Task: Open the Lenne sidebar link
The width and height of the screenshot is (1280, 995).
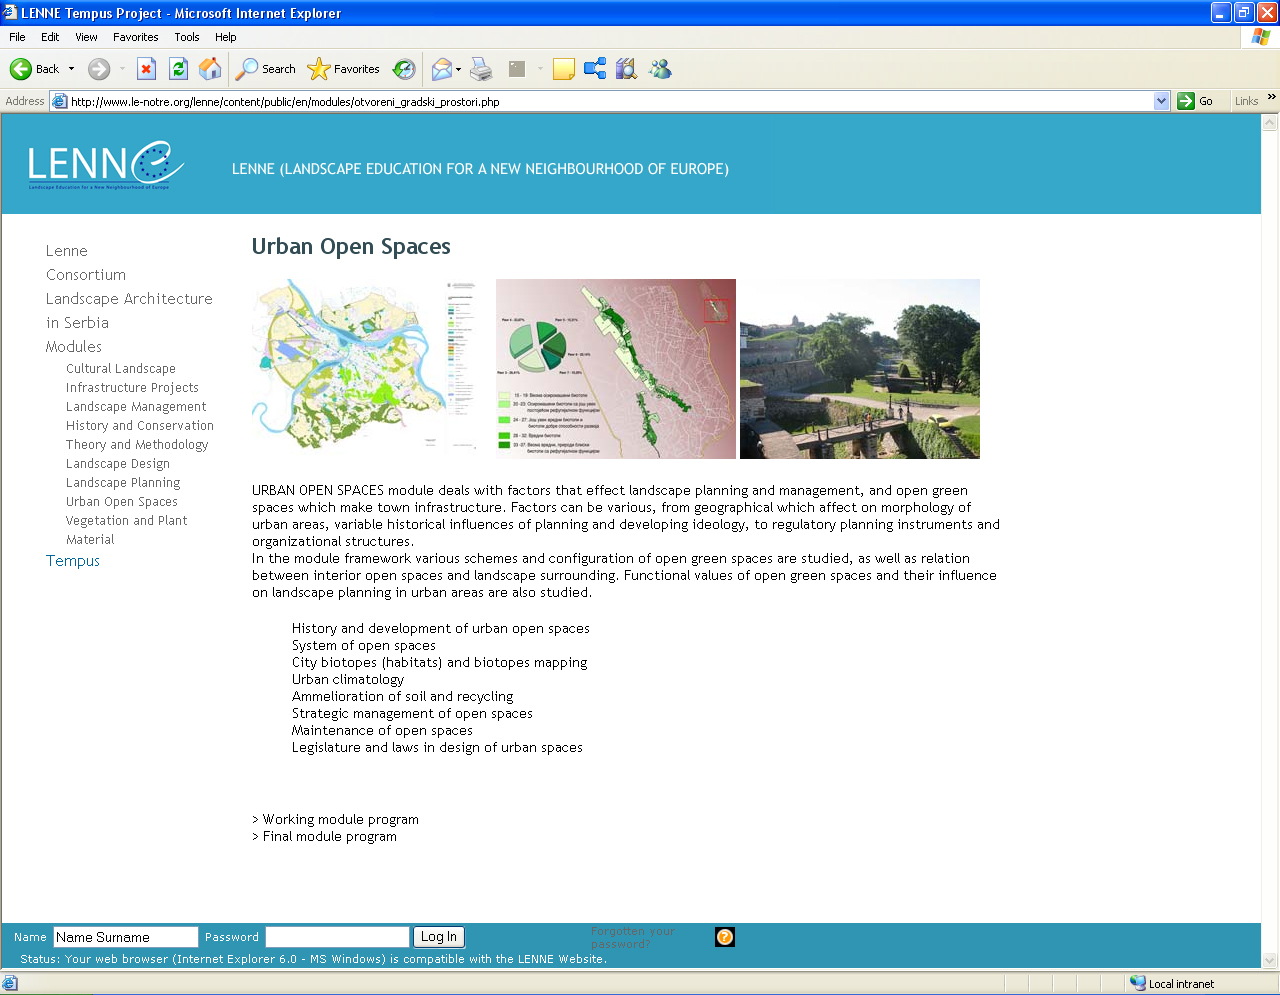Action: click(67, 251)
